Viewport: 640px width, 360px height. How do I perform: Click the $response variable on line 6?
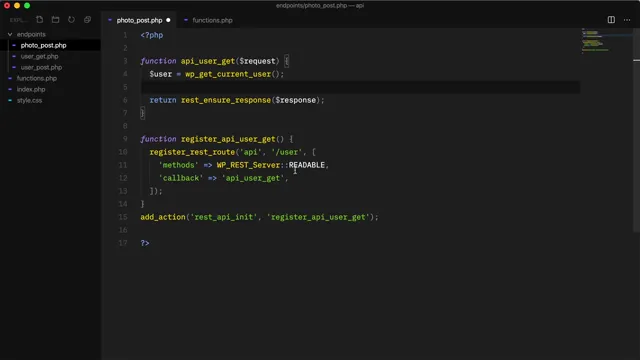[296, 100]
